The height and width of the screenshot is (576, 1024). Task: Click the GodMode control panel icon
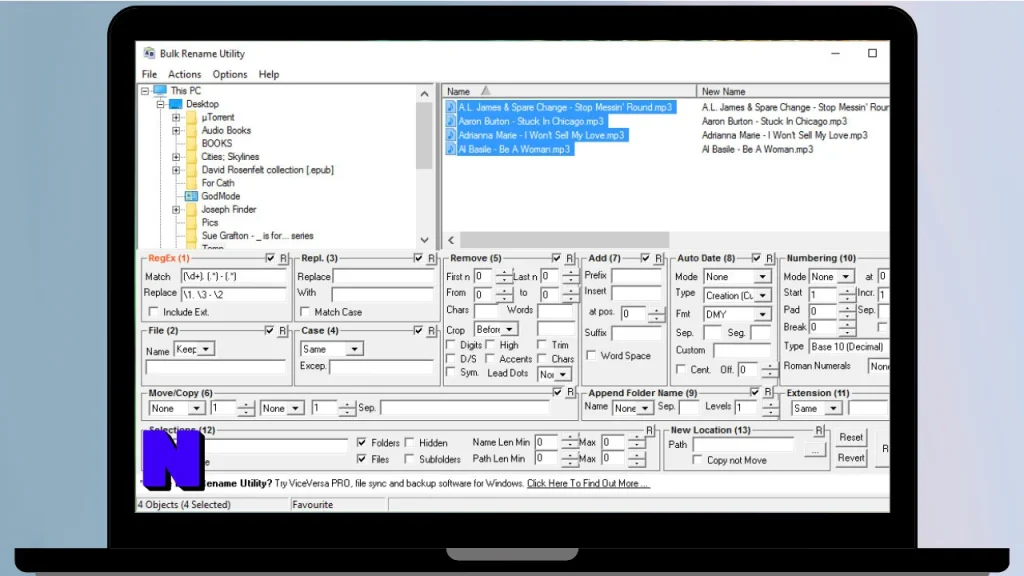[191, 196]
